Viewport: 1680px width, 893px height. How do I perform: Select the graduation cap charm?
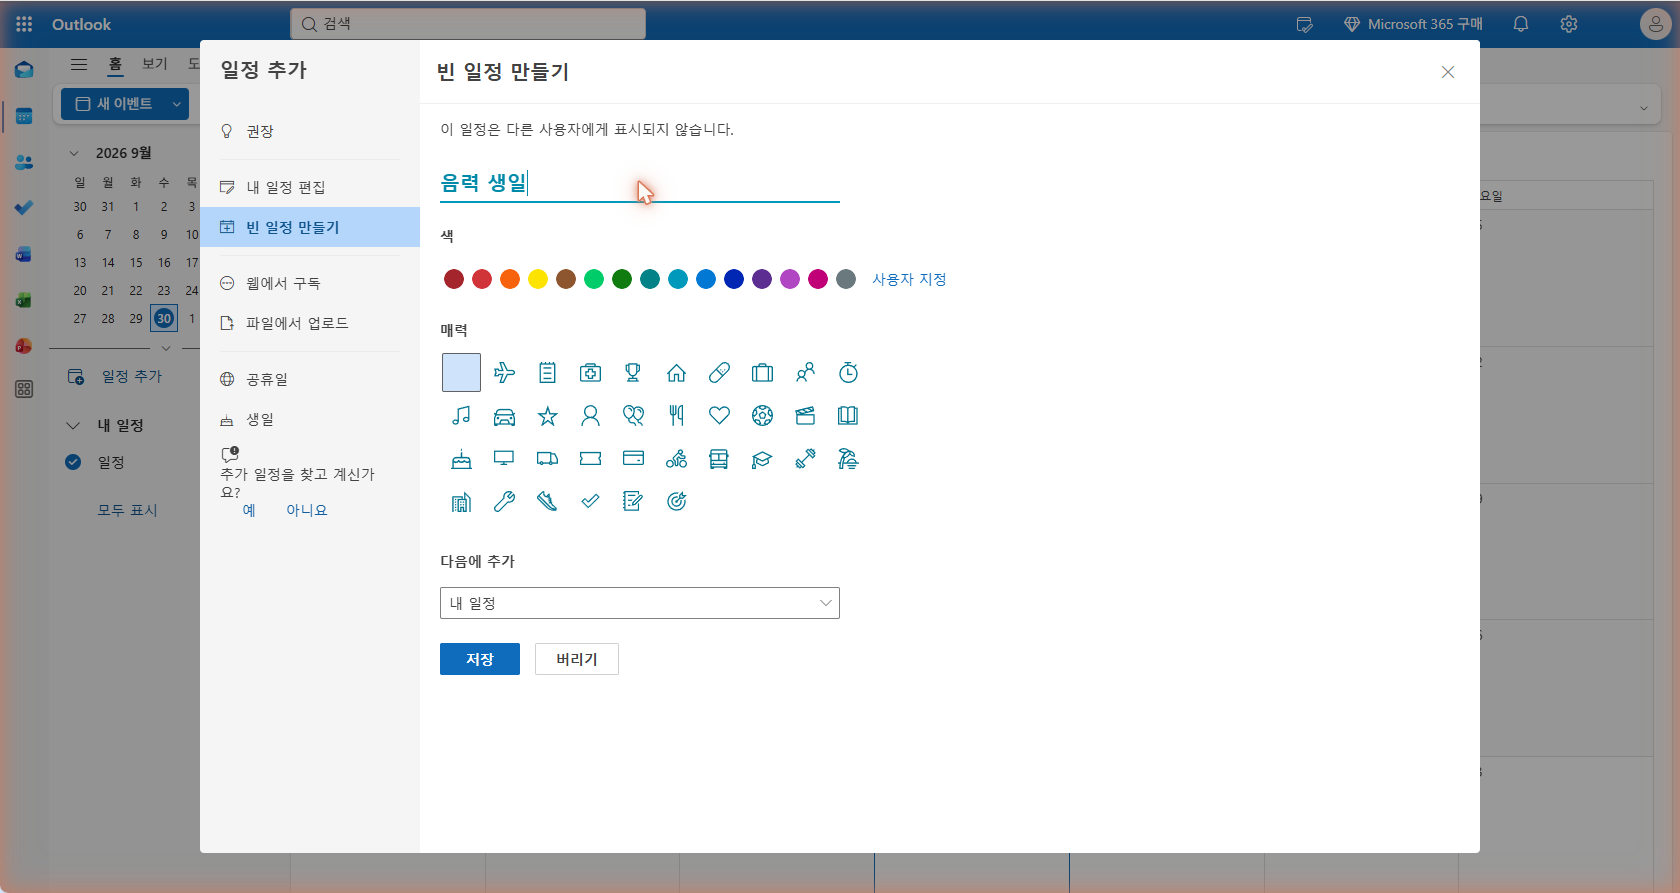point(762,459)
